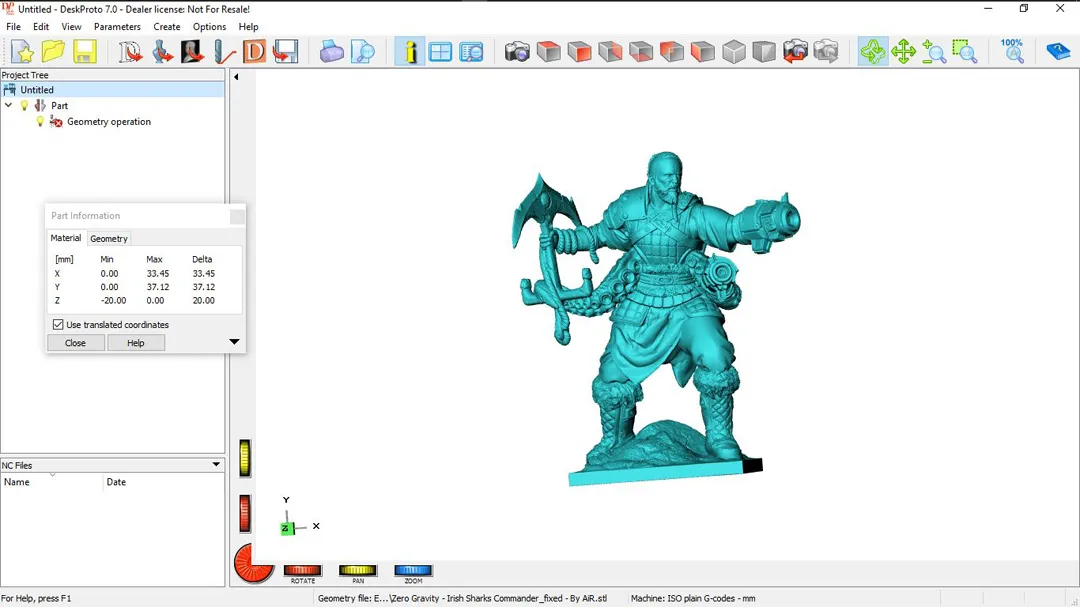Open the Parameters menu

point(117,27)
